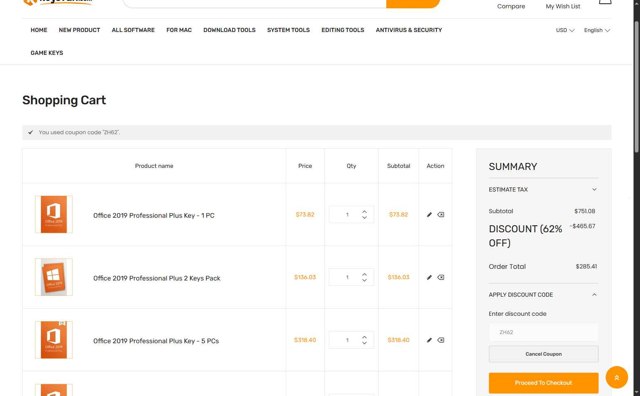The width and height of the screenshot is (640, 396).
Task: Increase quantity for 2 Keys Pack
Action: (x=364, y=274)
